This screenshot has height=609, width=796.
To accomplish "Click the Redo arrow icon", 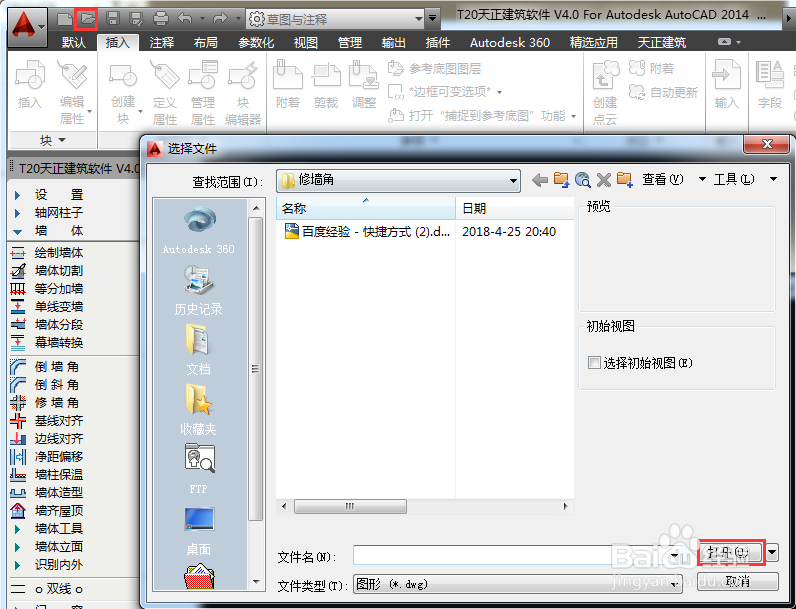I will [220, 19].
